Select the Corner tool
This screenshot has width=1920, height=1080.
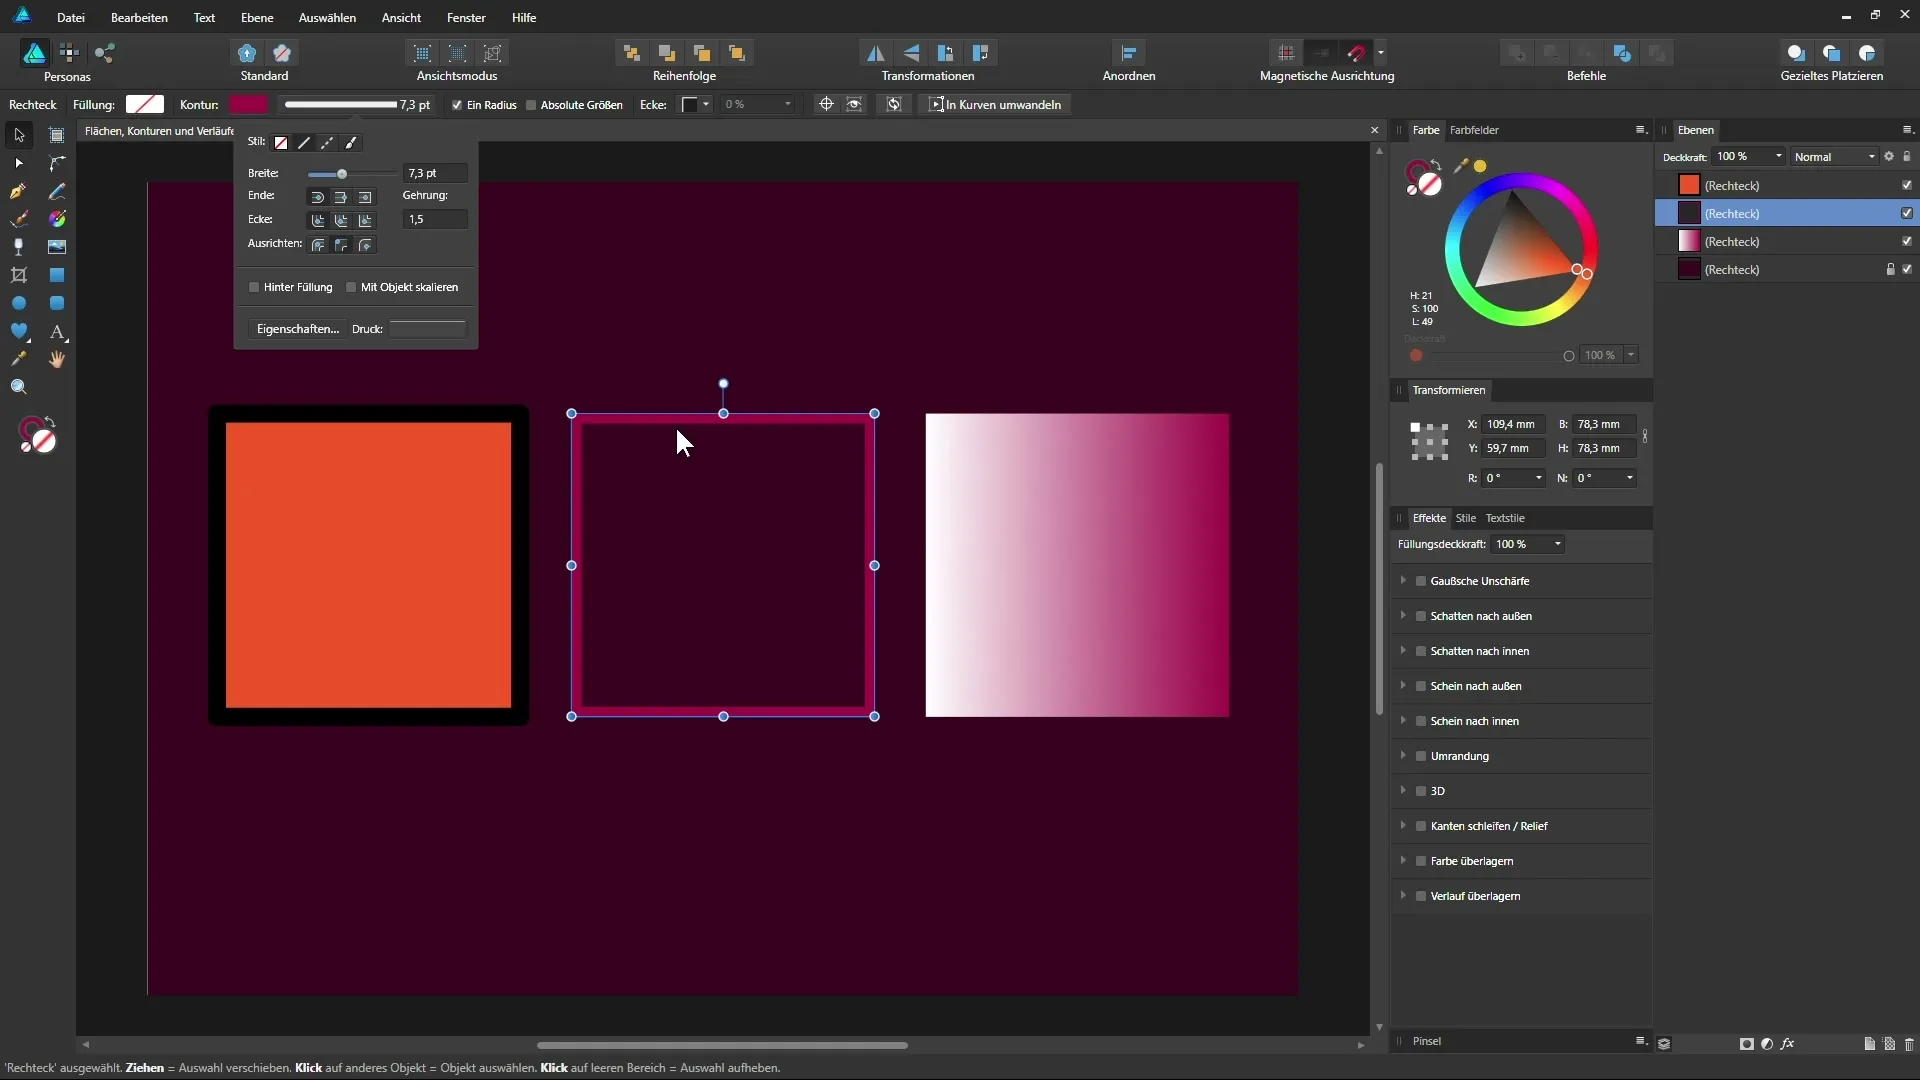tap(57, 163)
